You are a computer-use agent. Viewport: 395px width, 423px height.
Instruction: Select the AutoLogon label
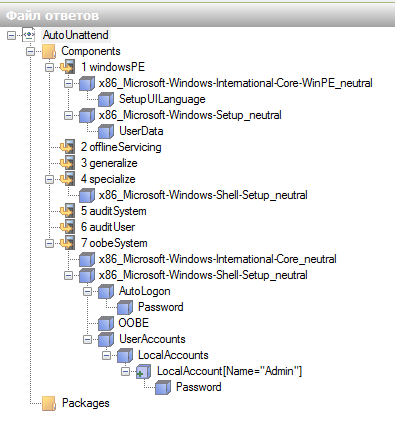(145, 291)
